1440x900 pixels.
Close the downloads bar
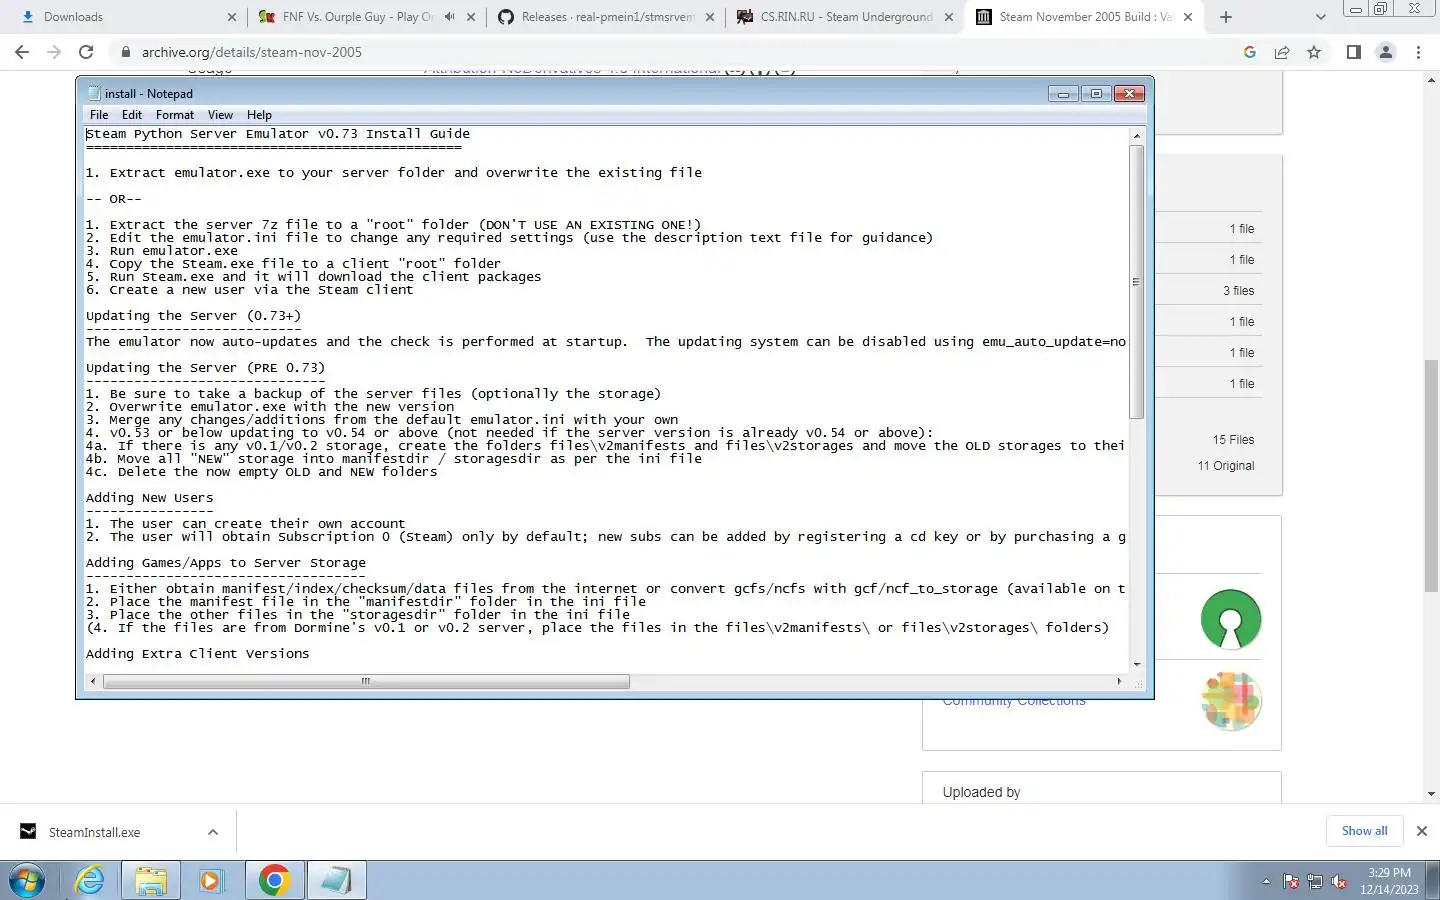pyautogui.click(x=1421, y=831)
